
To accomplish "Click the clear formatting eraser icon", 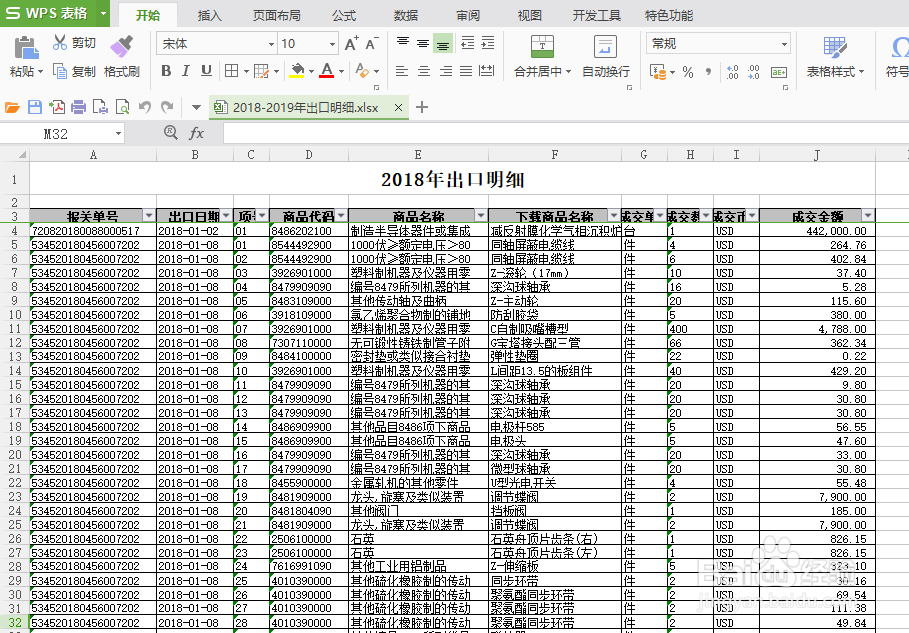I will [362, 71].
